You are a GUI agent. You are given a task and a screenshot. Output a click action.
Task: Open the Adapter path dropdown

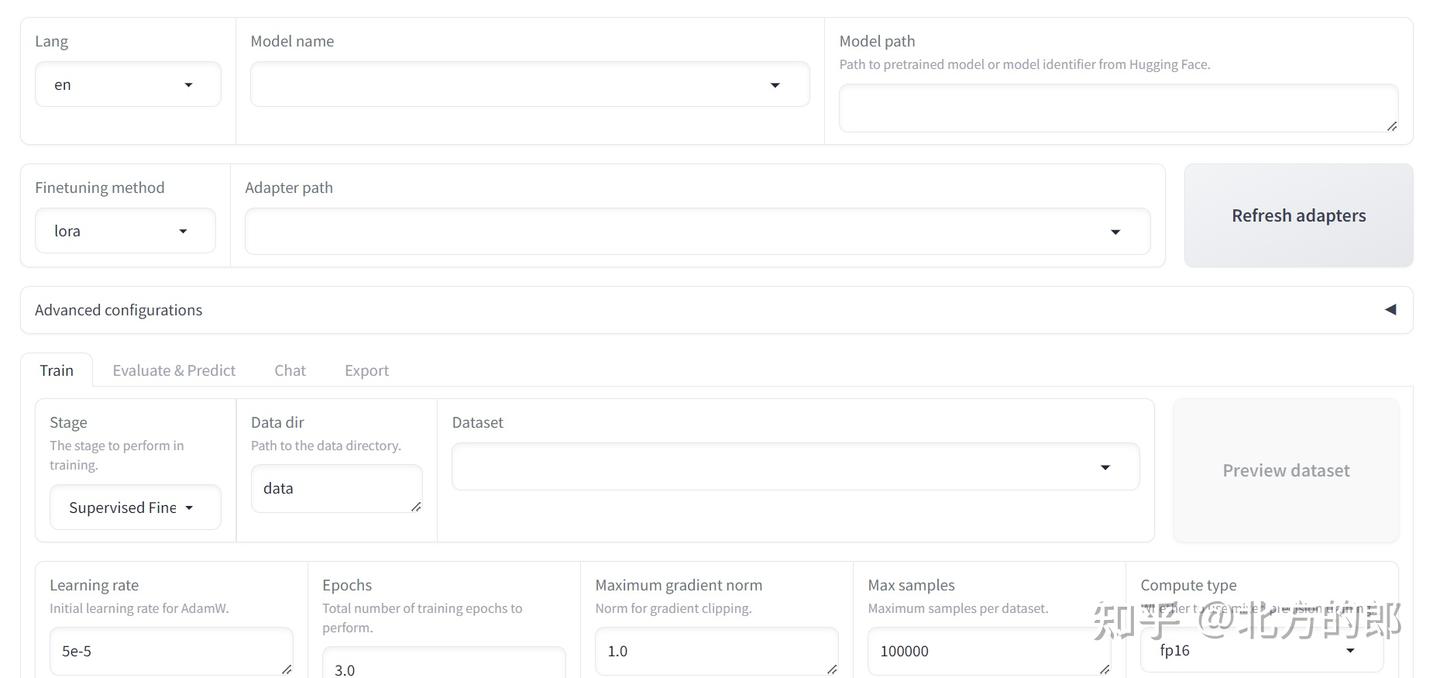tap(697, 232)
